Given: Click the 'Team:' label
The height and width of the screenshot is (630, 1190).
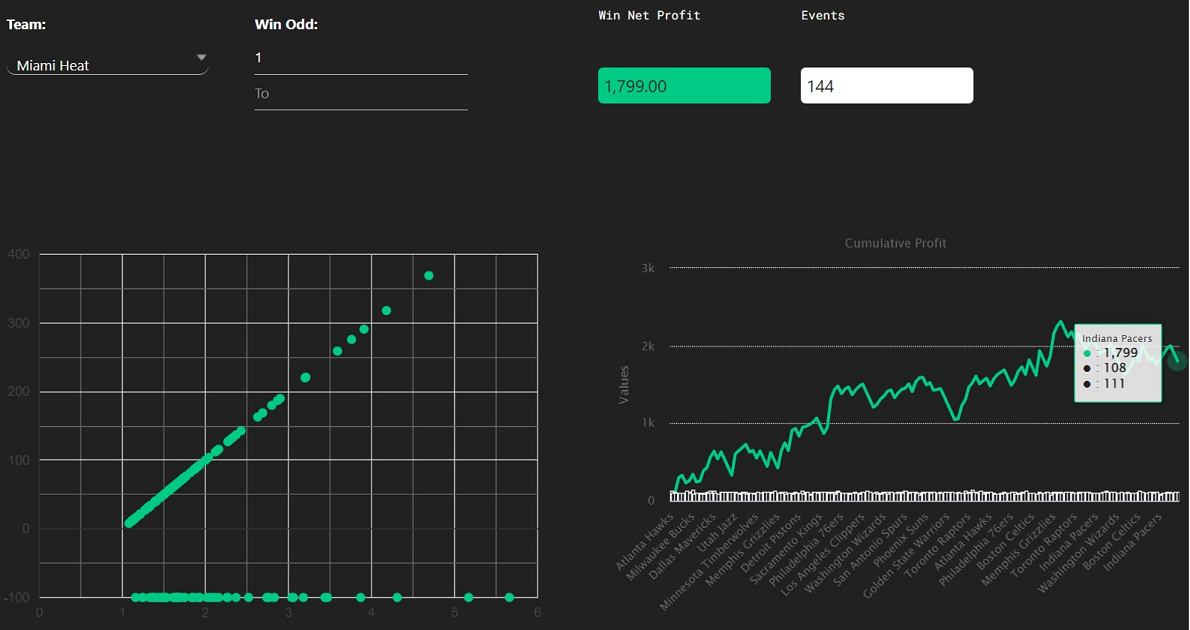Looking at the screenshot, I should point(26,24).
